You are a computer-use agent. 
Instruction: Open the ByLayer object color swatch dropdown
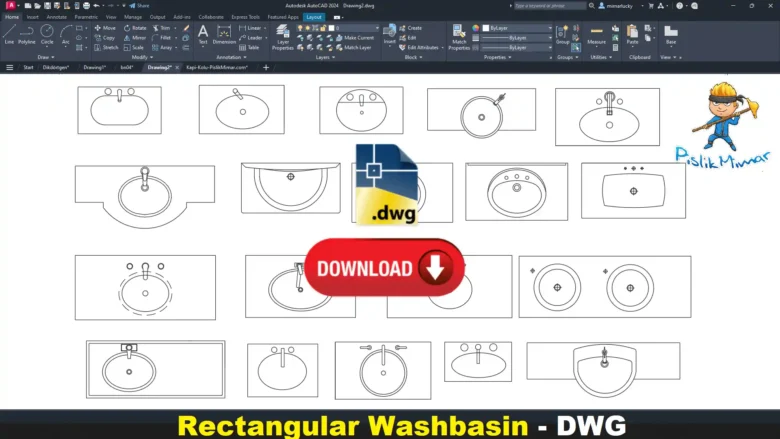click(517, 28)
